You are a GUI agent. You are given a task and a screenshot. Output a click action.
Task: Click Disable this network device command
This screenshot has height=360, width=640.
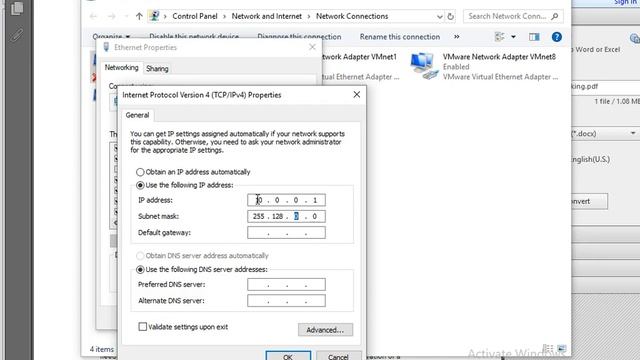194,37
